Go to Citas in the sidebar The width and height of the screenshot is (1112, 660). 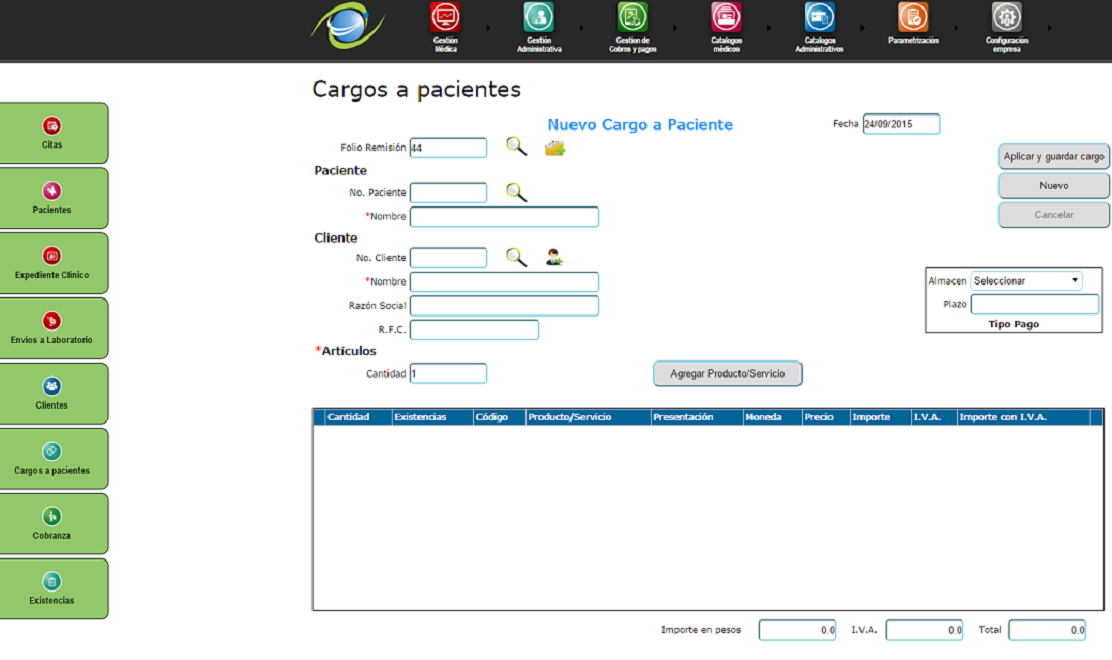click(x=53, y=134)
